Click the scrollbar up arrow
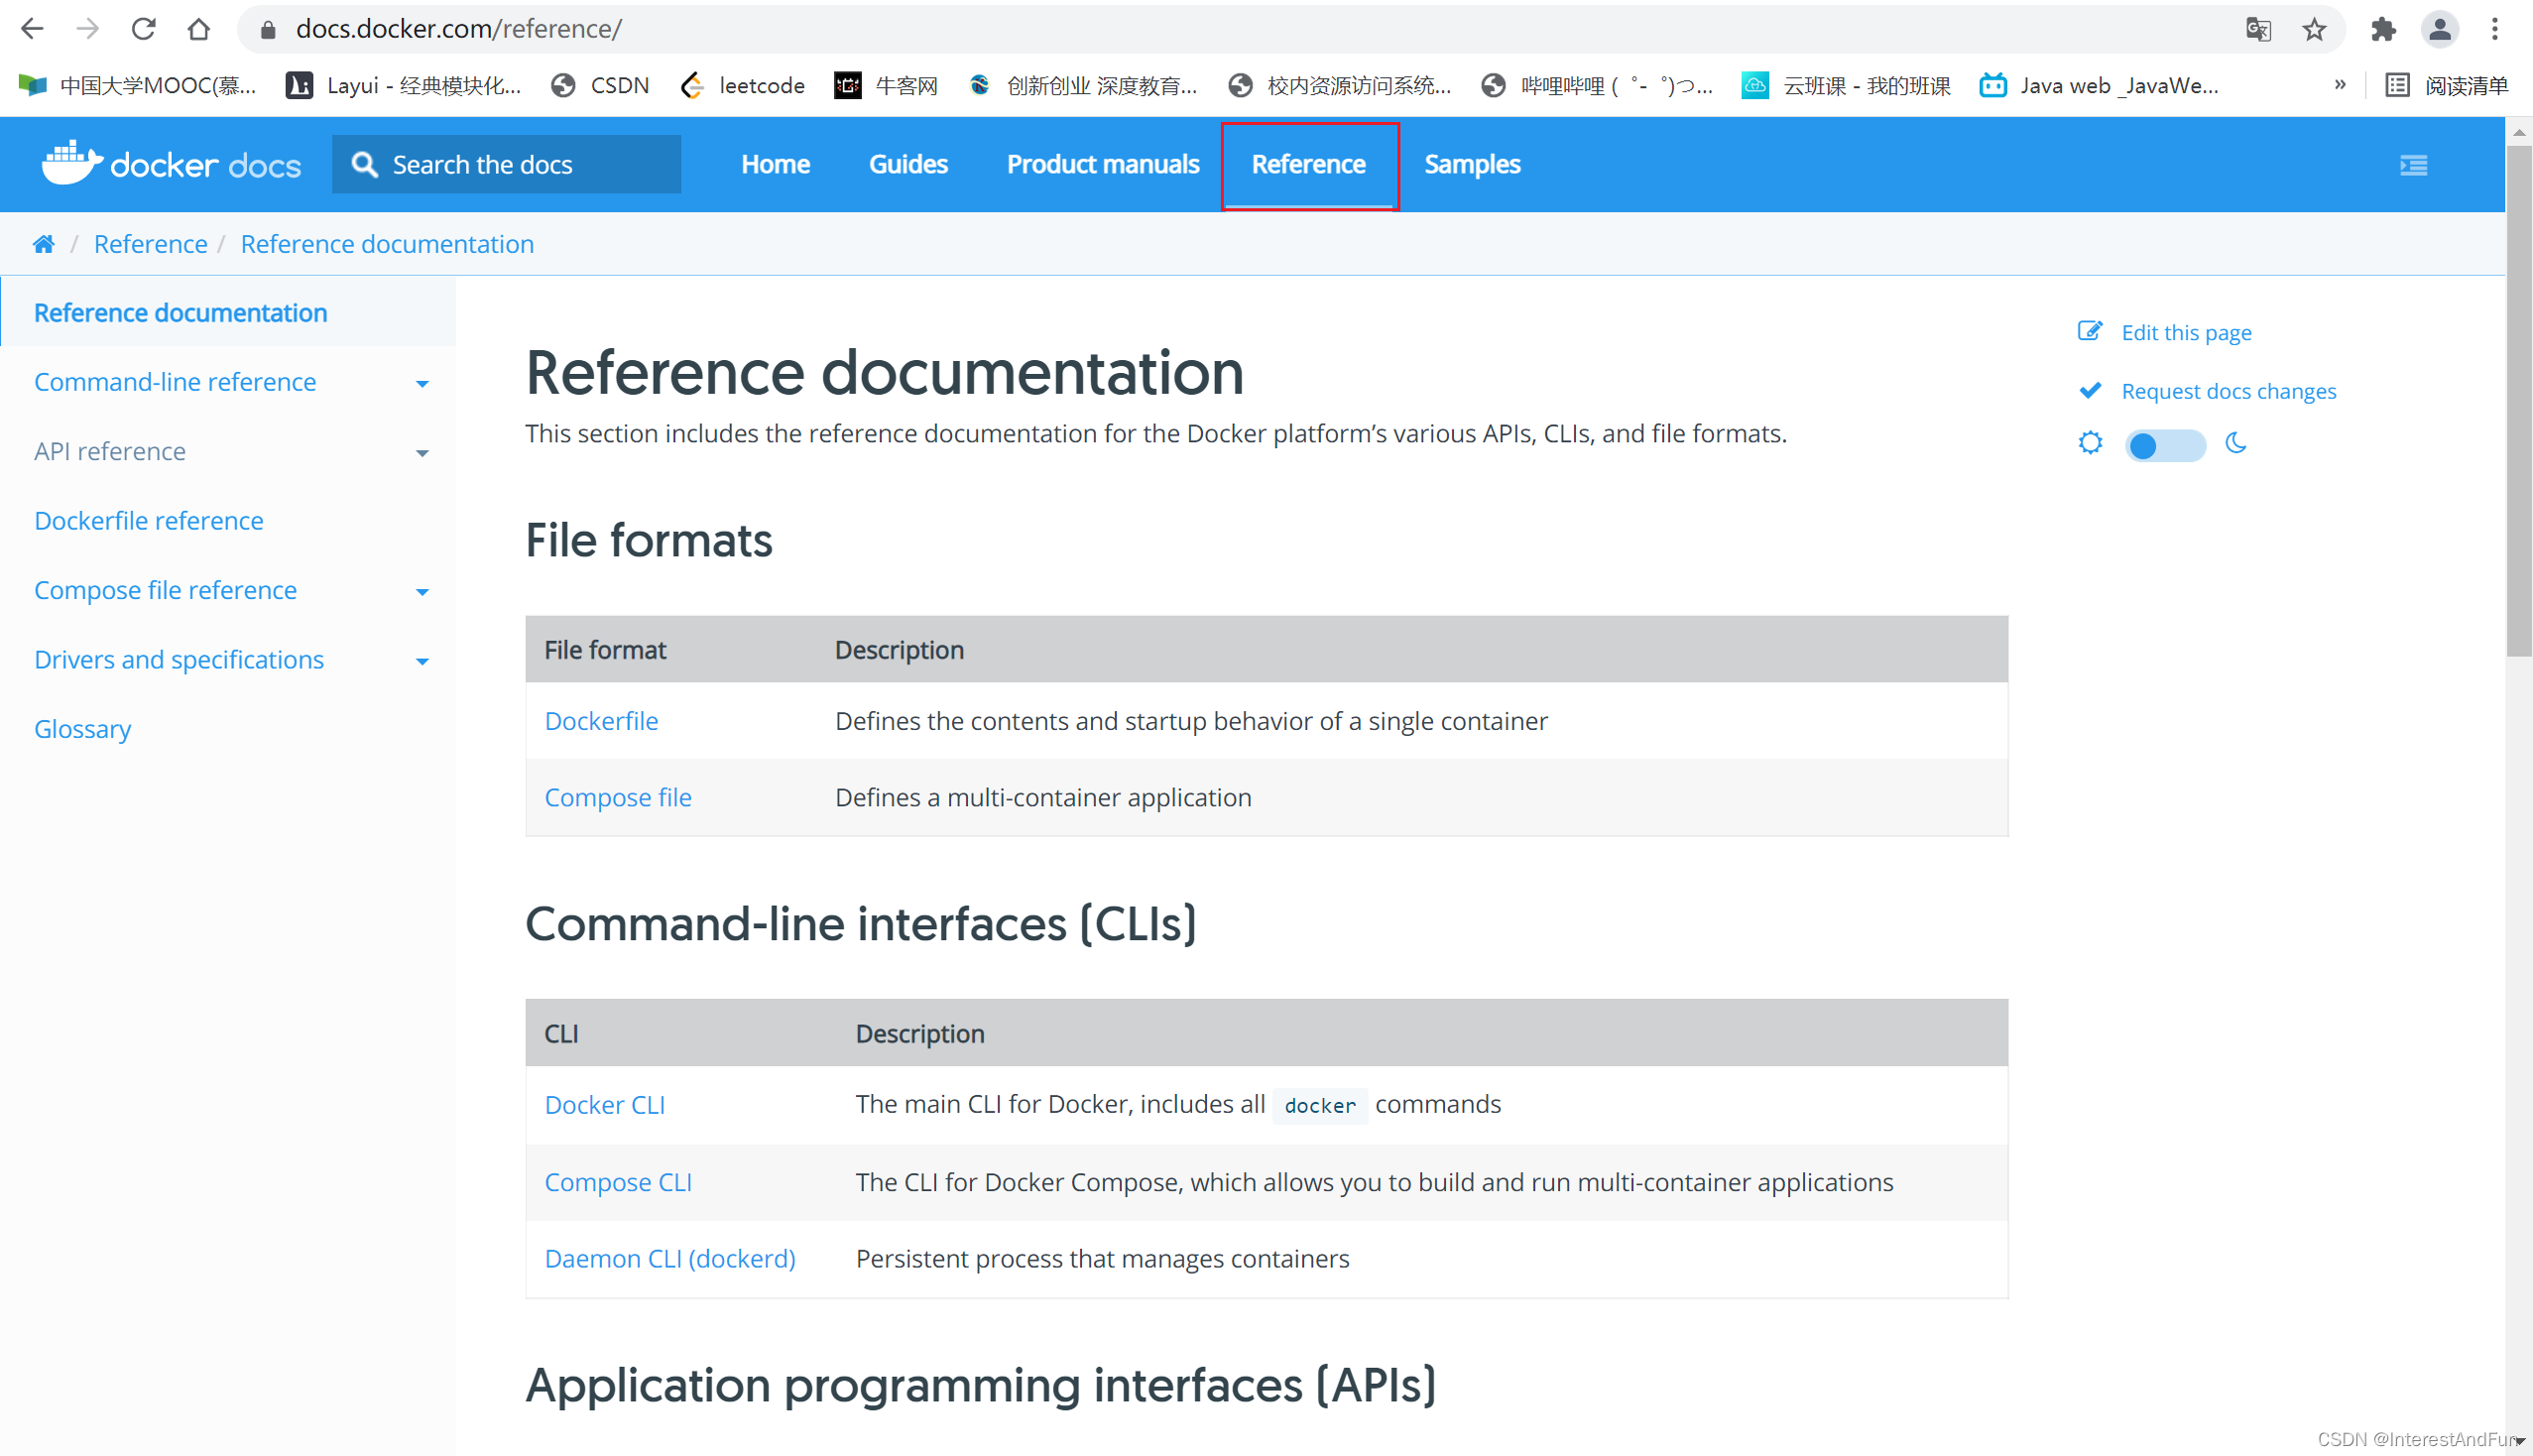The image size is (2533, 1456). pyautogui.click(x=2519, y=132)
